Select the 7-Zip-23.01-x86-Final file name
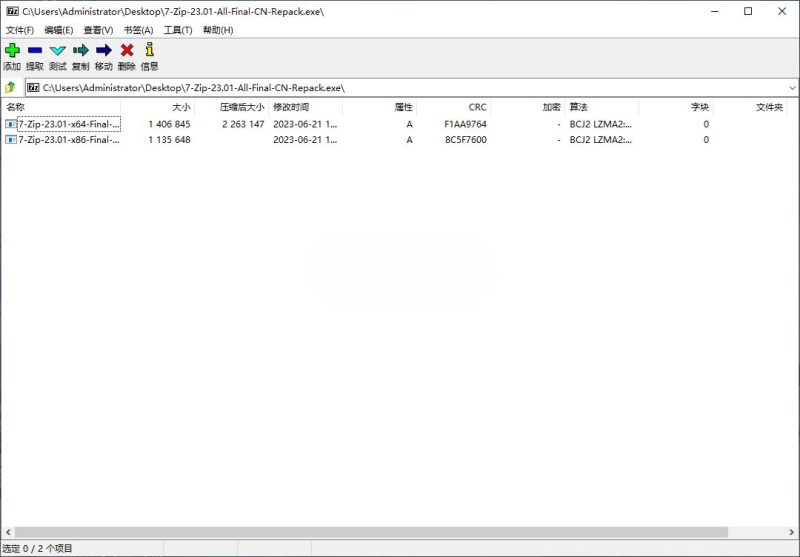Viewport: 800px width, 557px height. (69, 139)
